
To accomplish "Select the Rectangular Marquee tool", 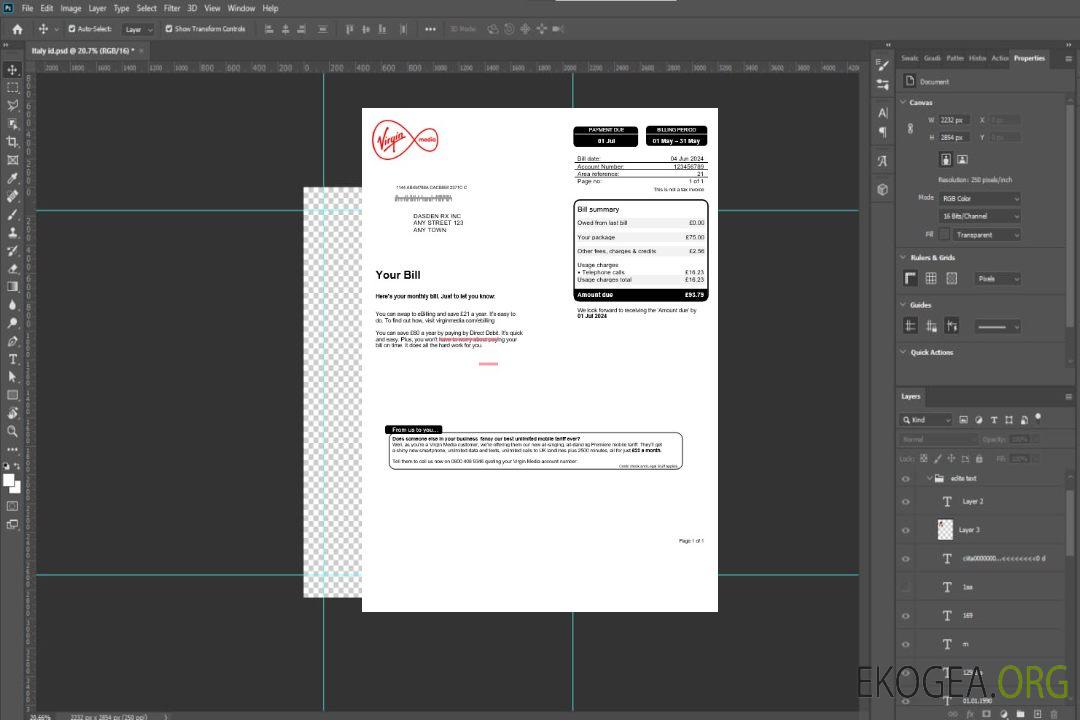I will tap(12, 88).
